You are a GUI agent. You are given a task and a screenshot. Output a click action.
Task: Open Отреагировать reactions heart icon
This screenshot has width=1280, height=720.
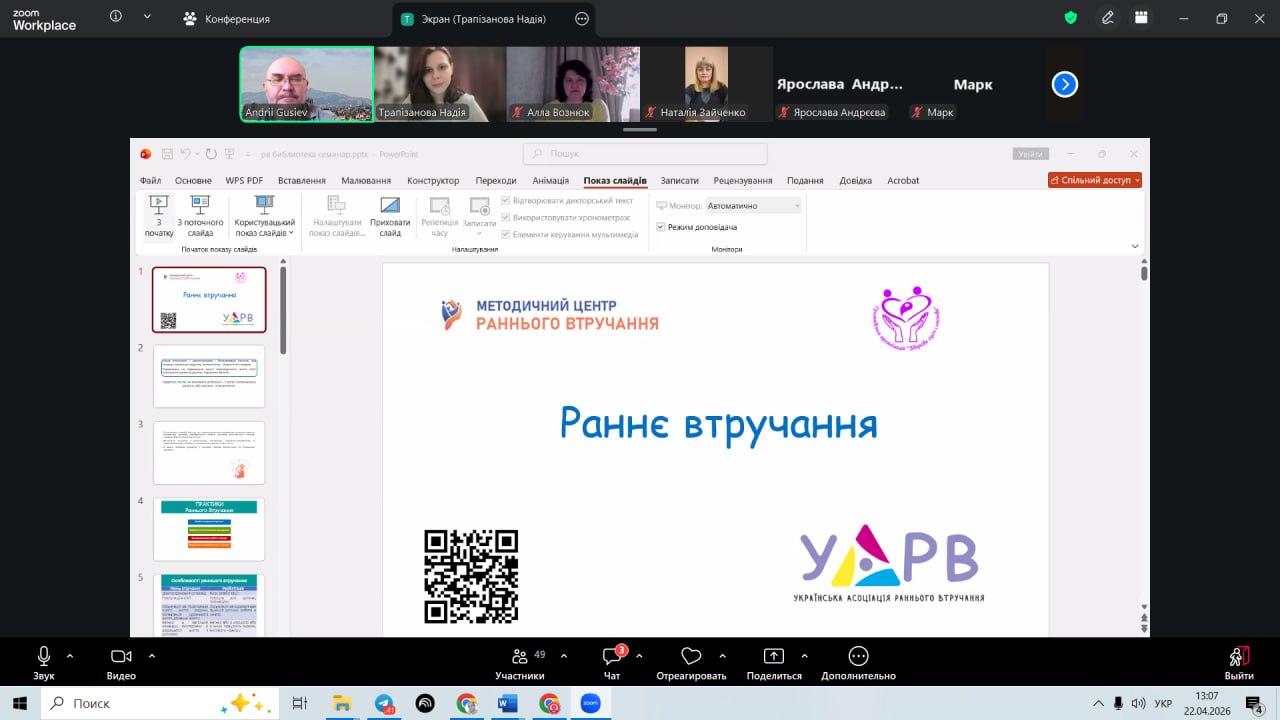coord(691,656)
